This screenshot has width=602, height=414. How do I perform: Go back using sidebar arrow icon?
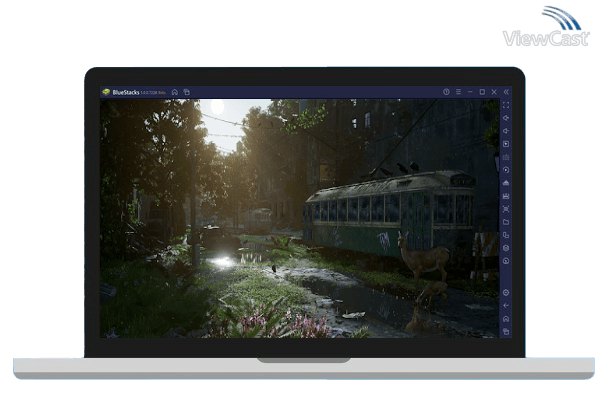tap(506, 306)
